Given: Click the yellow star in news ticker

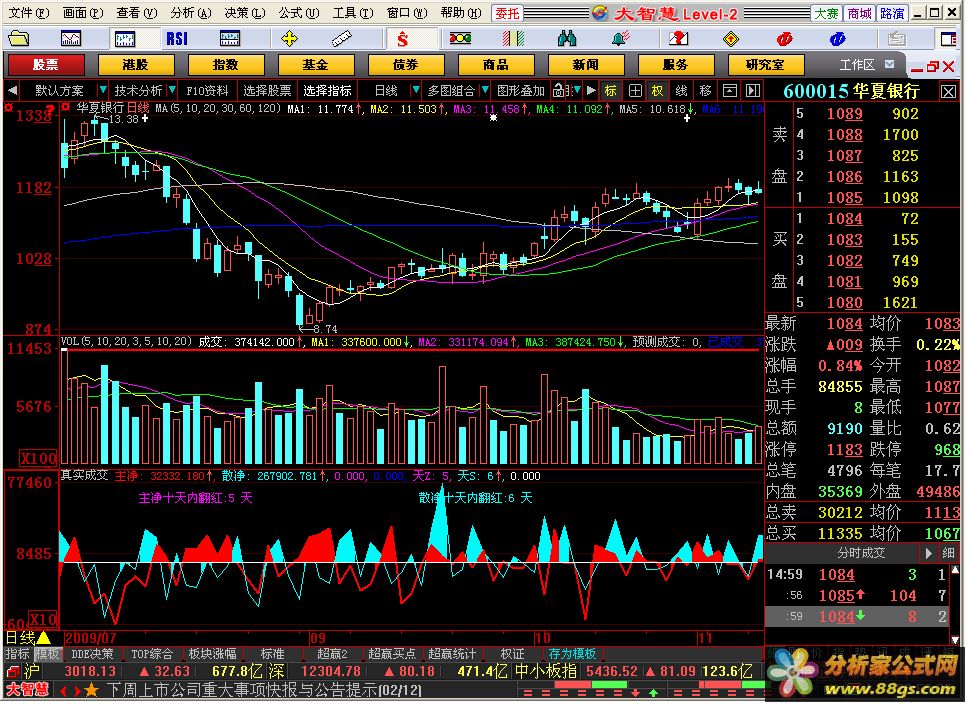Looking at the screenshot, I should (91, 690).
